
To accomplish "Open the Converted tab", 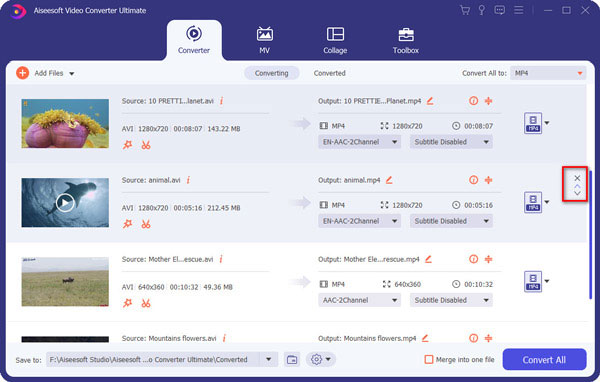I will 329,73.
